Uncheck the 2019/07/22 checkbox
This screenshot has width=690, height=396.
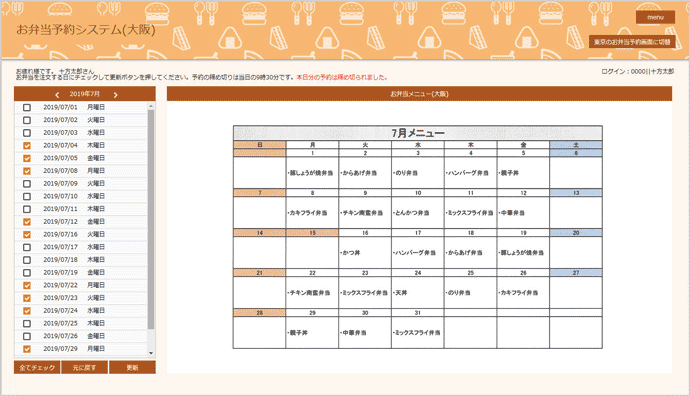27,286
